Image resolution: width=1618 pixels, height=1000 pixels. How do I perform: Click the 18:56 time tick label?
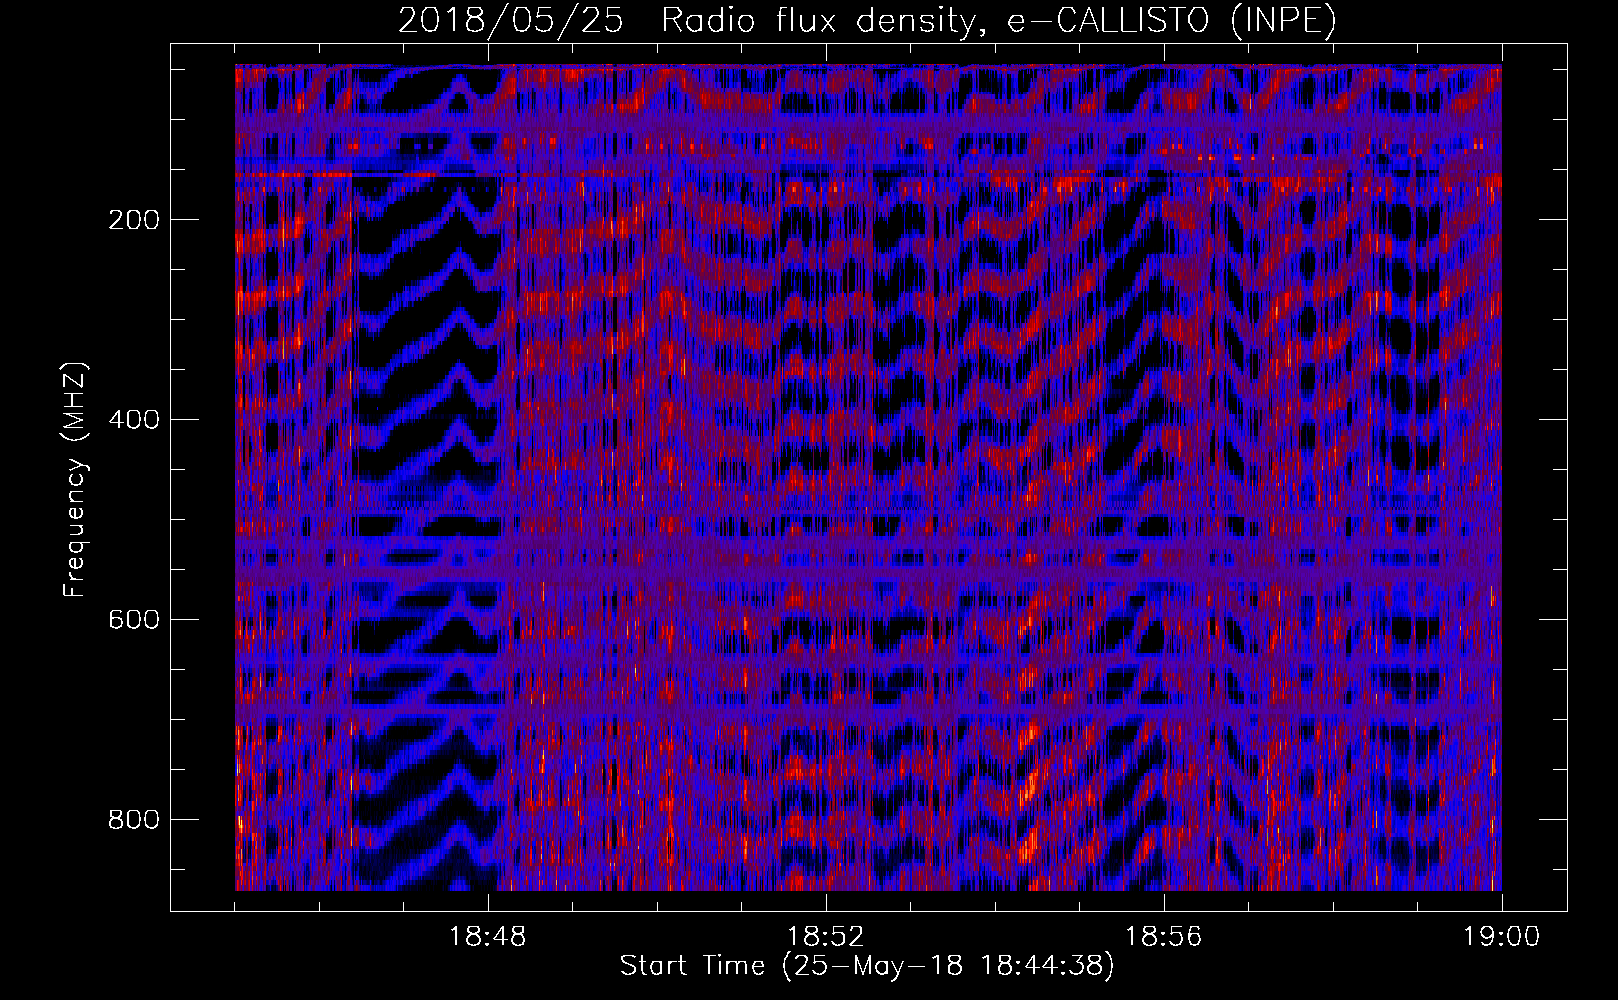(x=1164, y=937)
